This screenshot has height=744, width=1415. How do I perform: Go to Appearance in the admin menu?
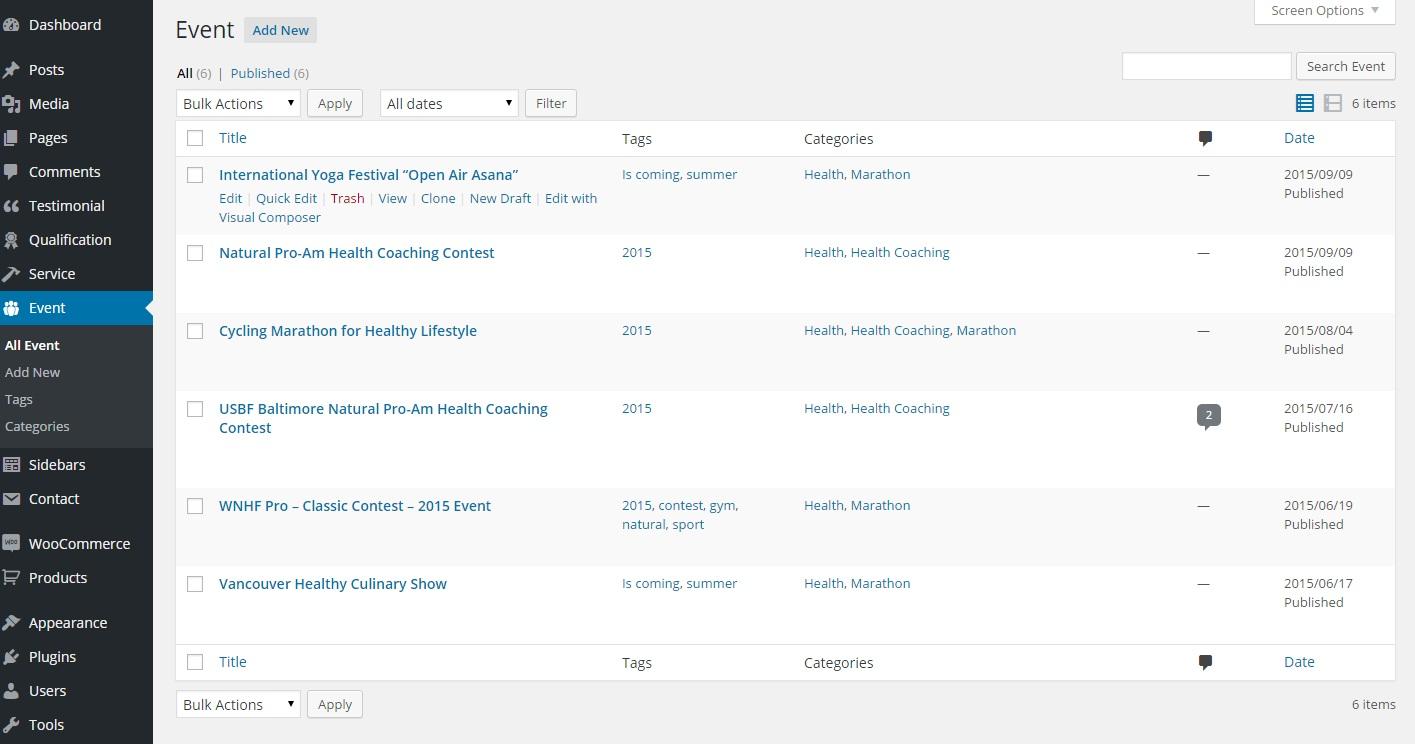(67, 623)
